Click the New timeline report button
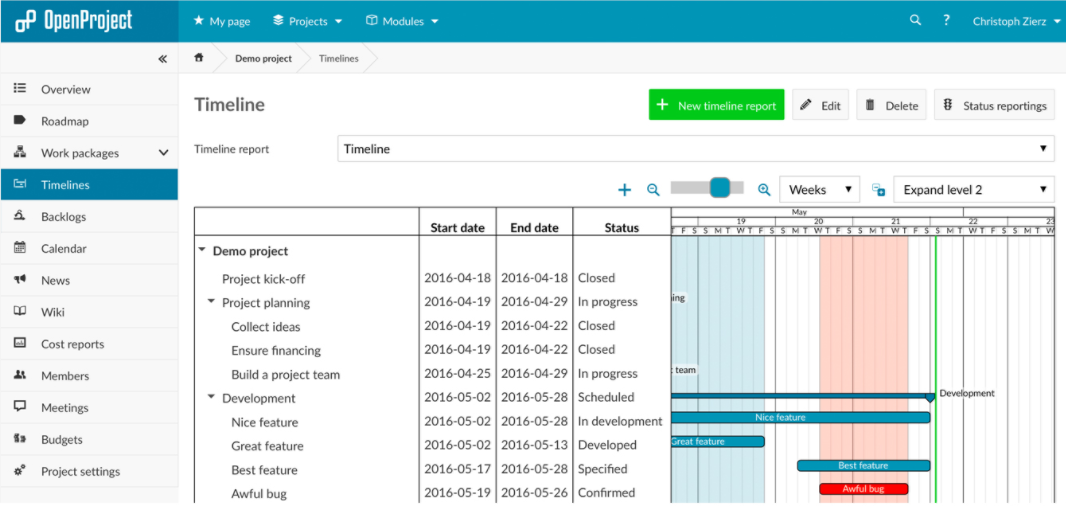The width and height of the screenshot is (1066, 506). click(x=716, y=105)
